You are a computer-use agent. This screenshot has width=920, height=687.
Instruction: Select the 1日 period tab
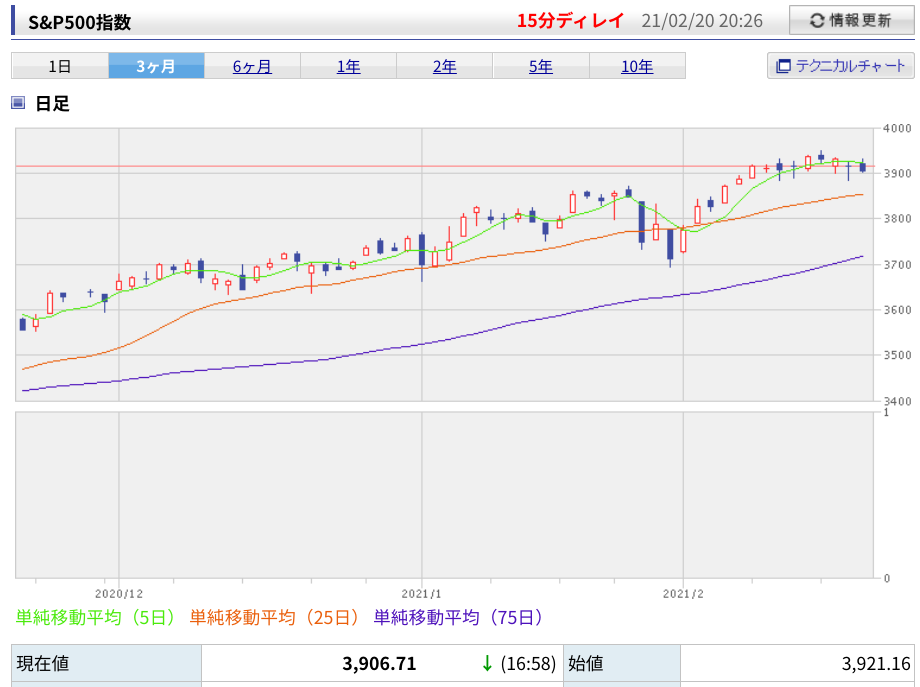coord(60,66)
